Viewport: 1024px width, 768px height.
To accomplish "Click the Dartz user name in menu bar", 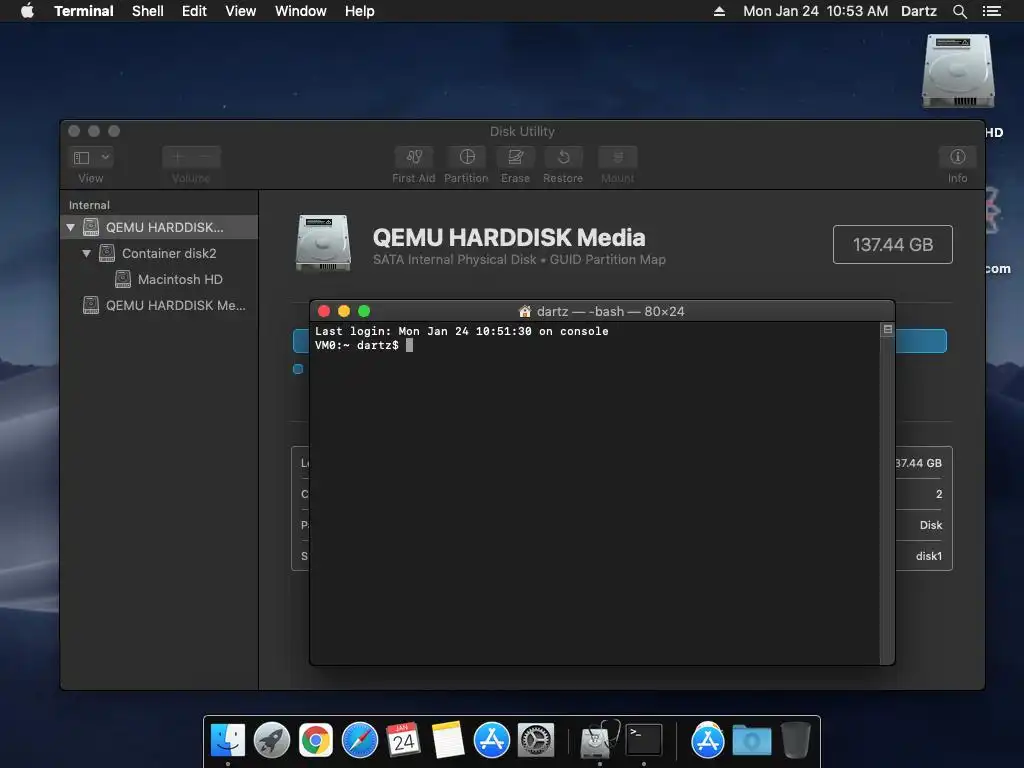I will (918, 11).
